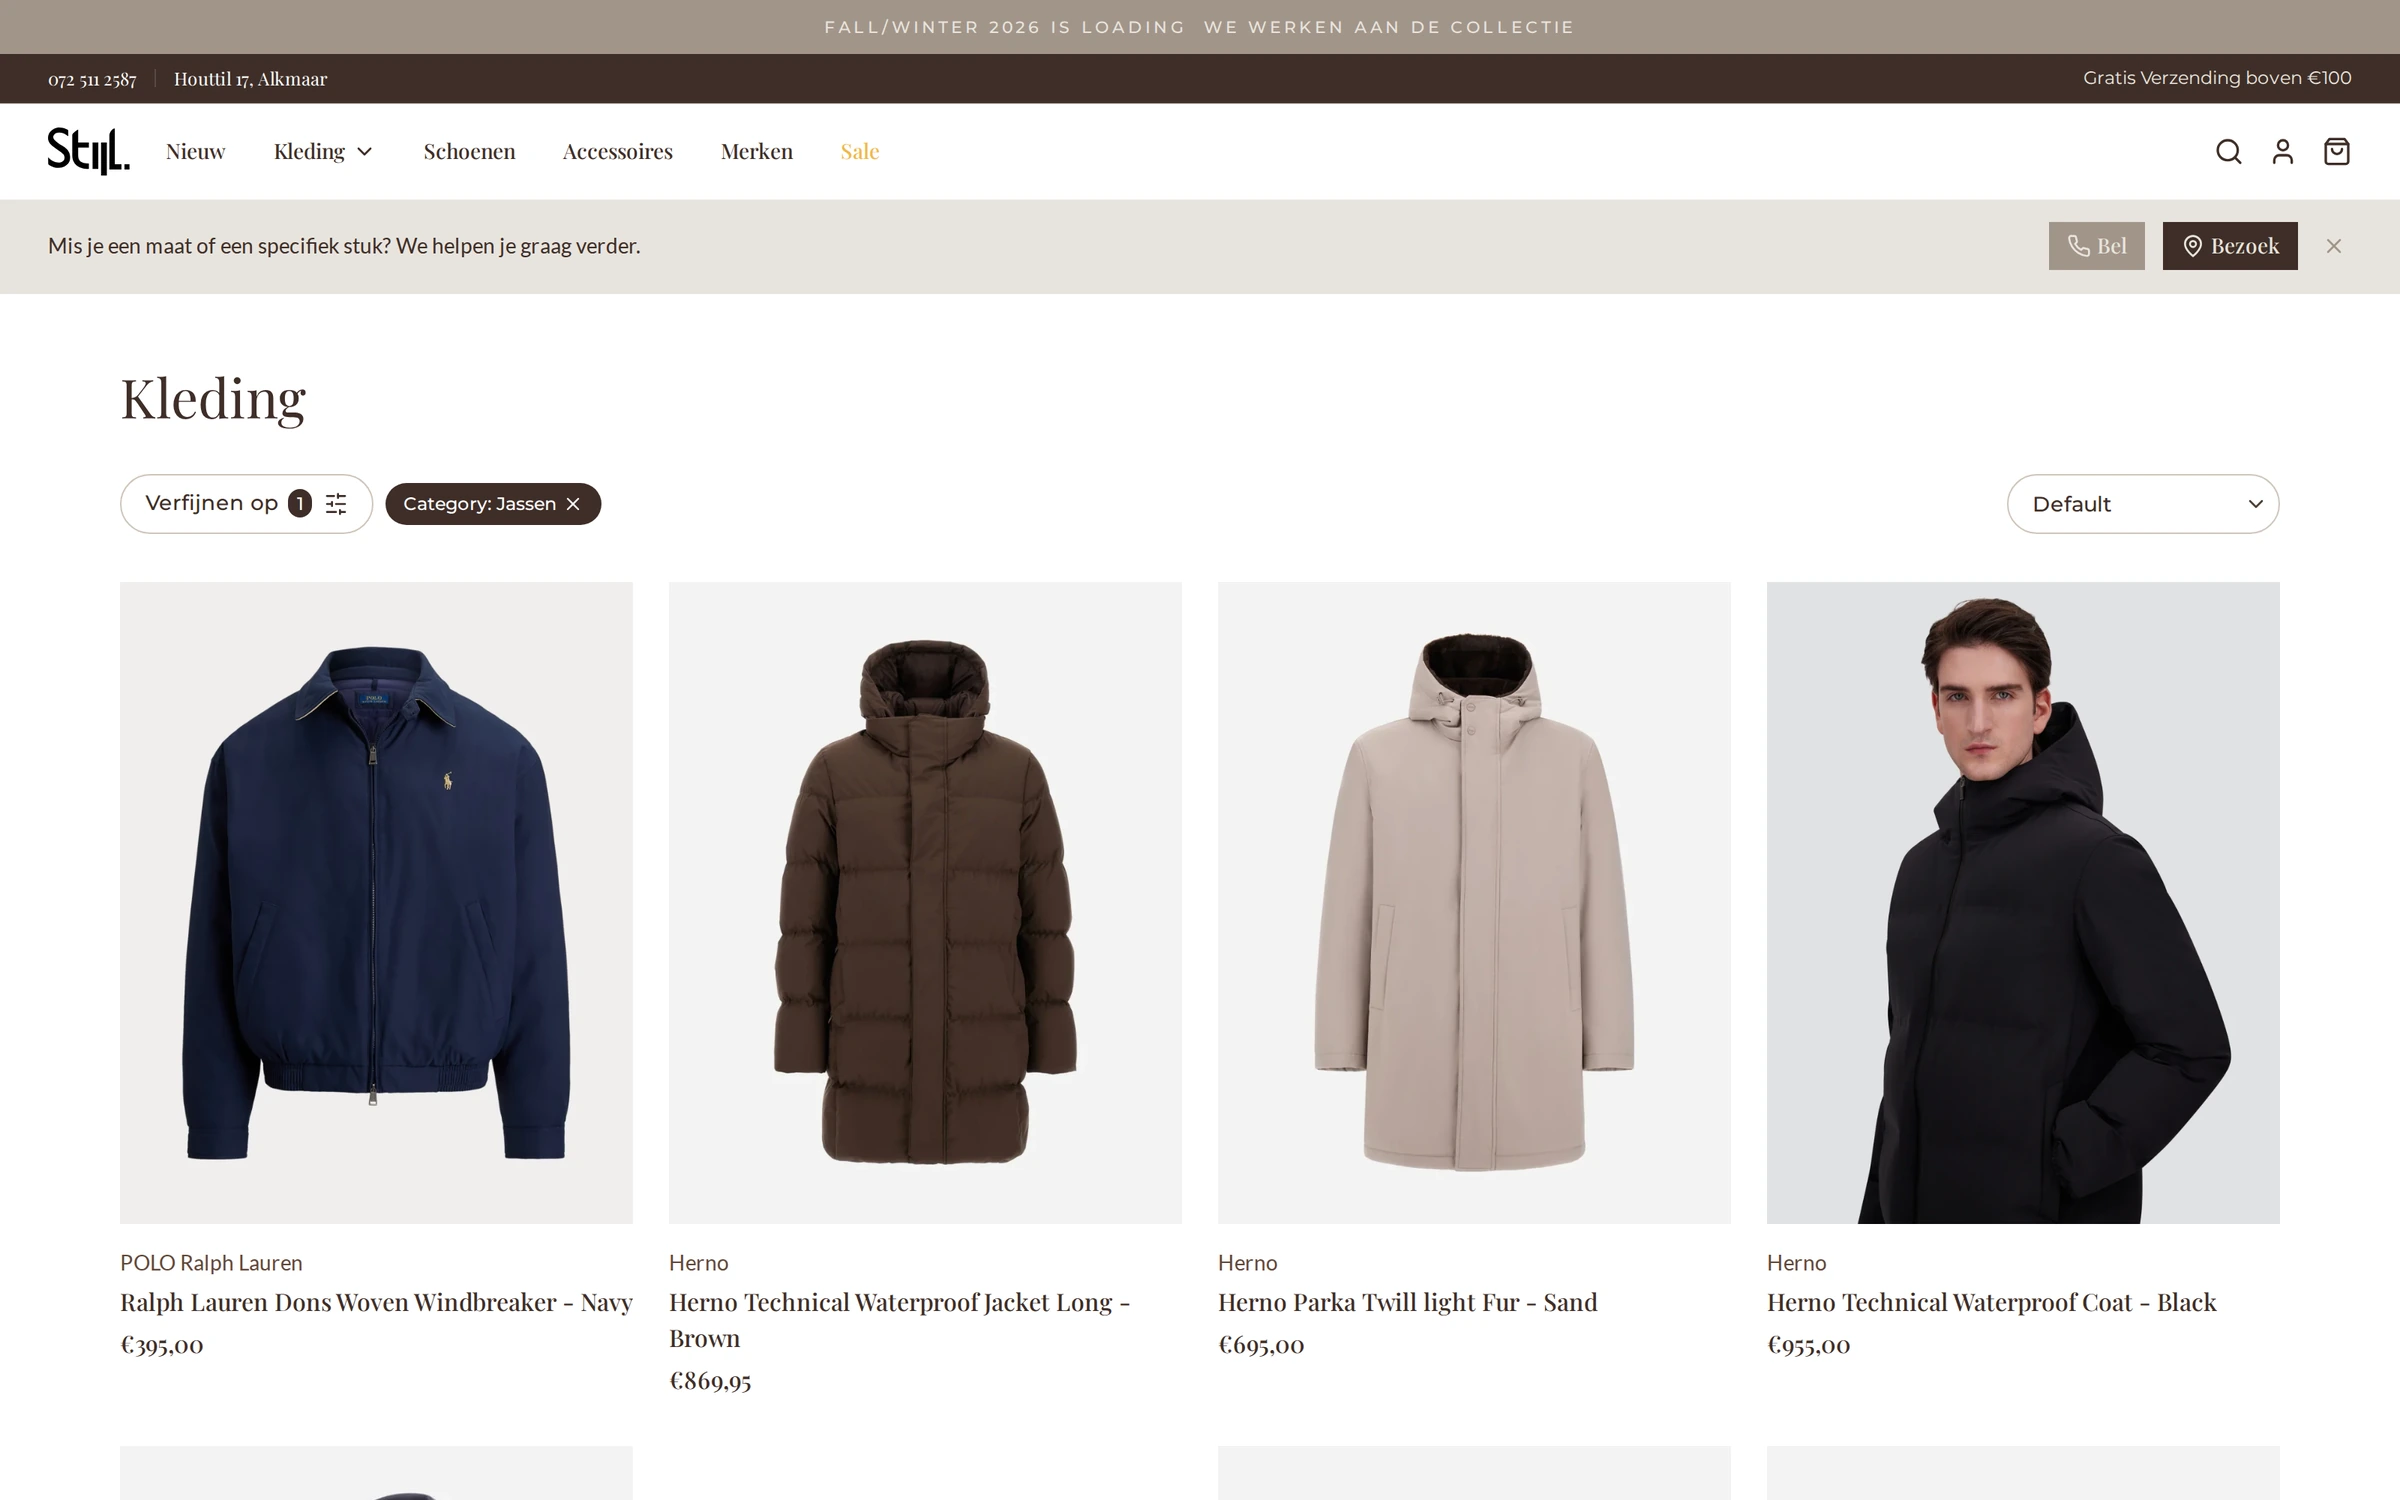Remove the Category: Jassen filter chip
Screen dimensions: 2400x1500
(x=573, y=504)
